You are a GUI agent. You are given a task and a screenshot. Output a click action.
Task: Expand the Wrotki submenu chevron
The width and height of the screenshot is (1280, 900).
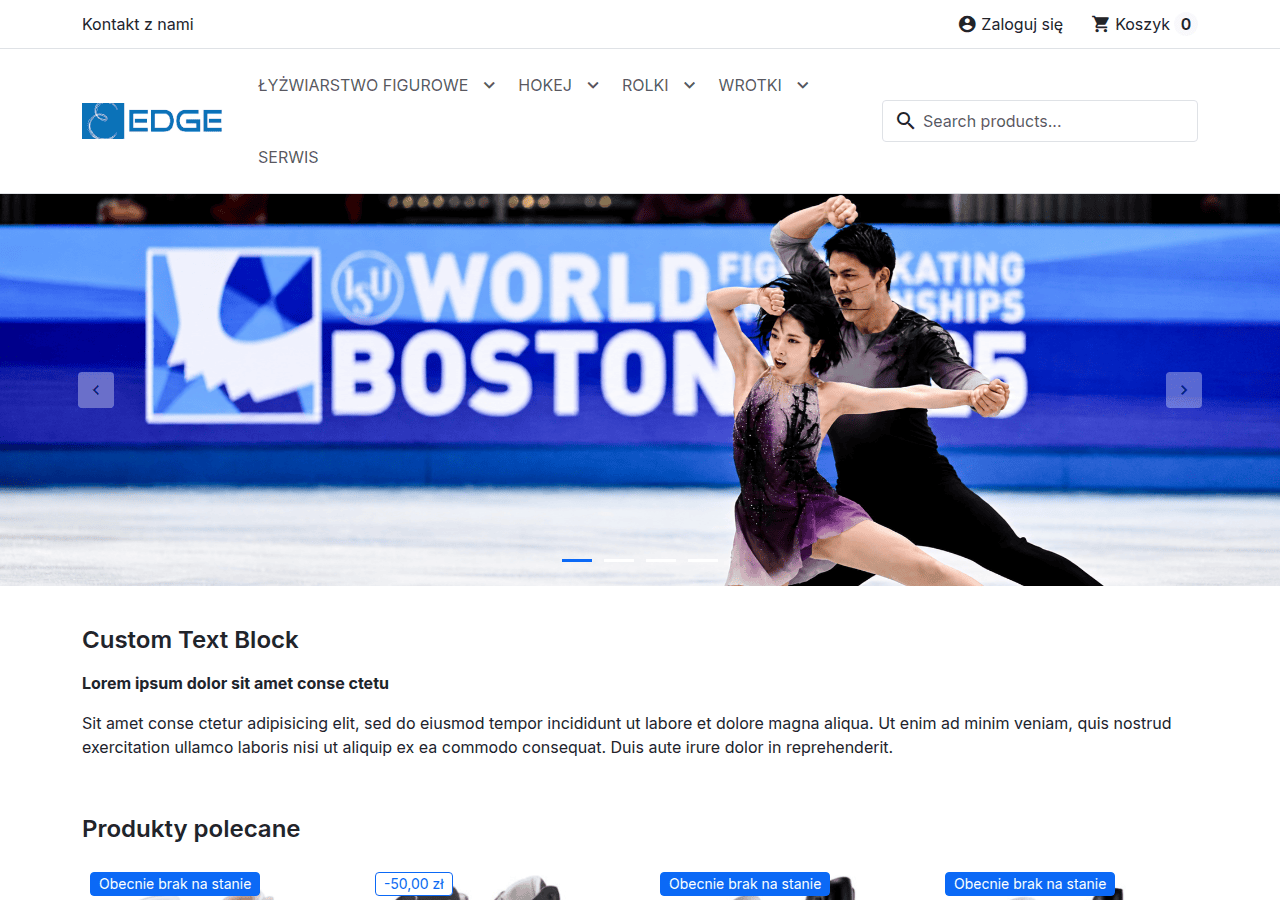pos(803,85)
